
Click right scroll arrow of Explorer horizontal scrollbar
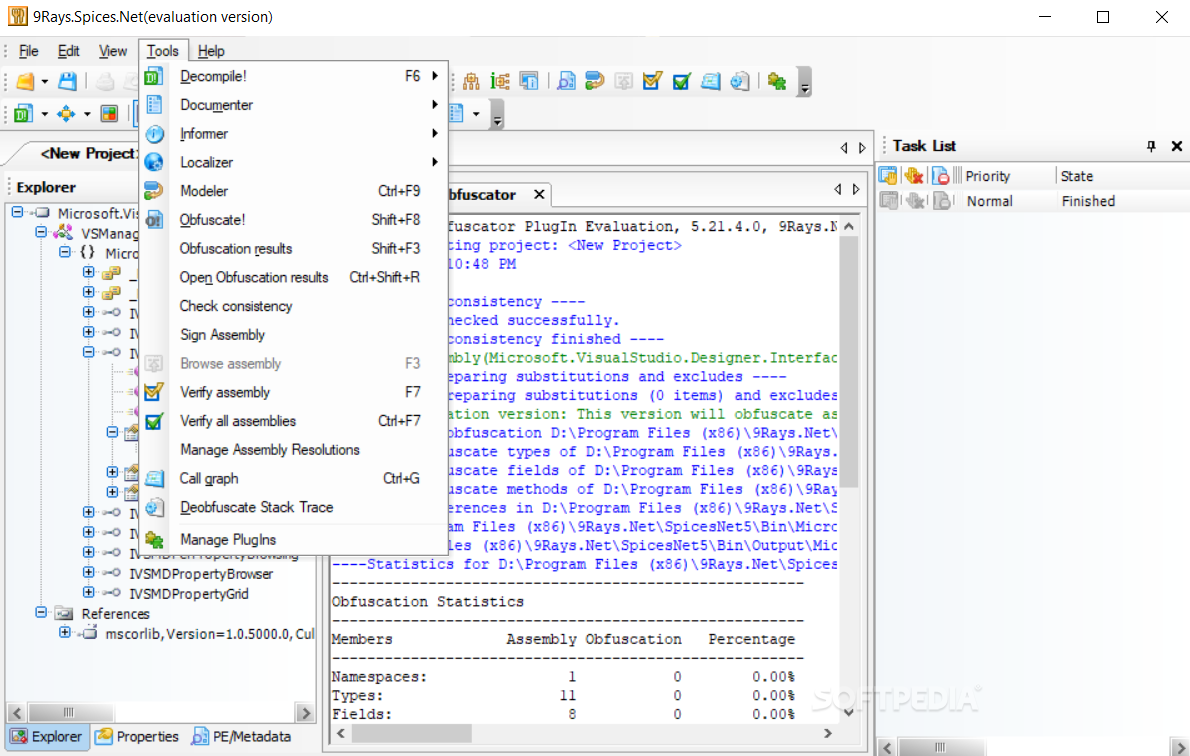click(x=305, y=713)
